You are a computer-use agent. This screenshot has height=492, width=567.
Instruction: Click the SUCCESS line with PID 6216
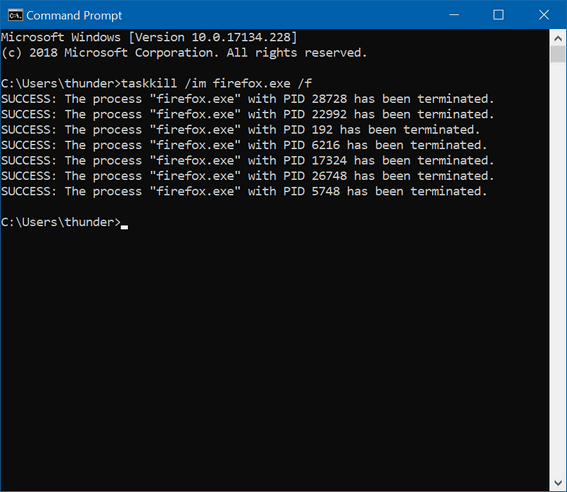[x=244, y=145]
